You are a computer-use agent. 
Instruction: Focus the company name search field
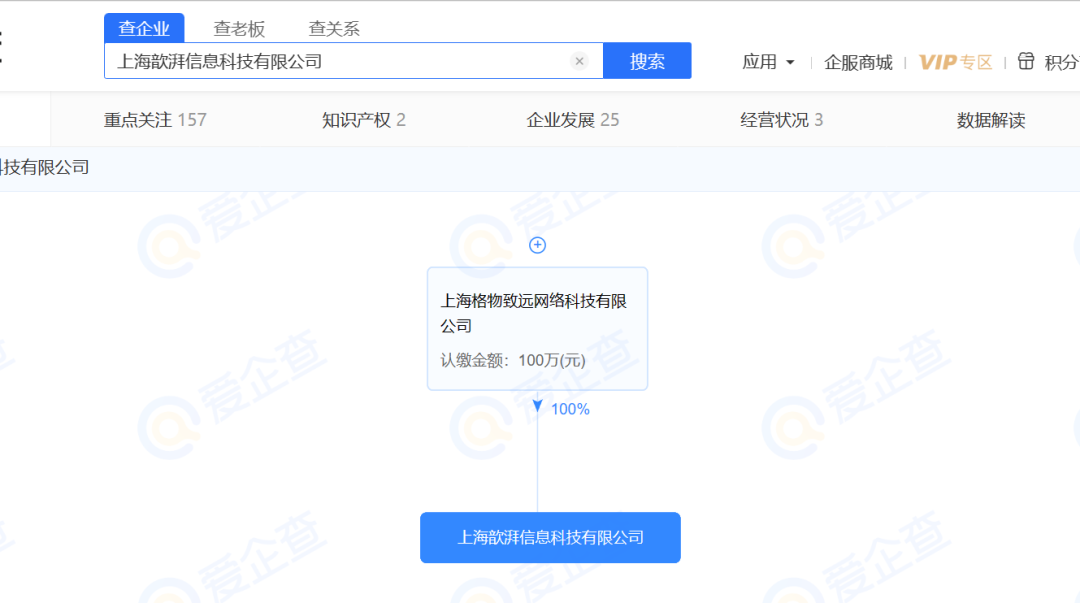click(x=340, y=61)
